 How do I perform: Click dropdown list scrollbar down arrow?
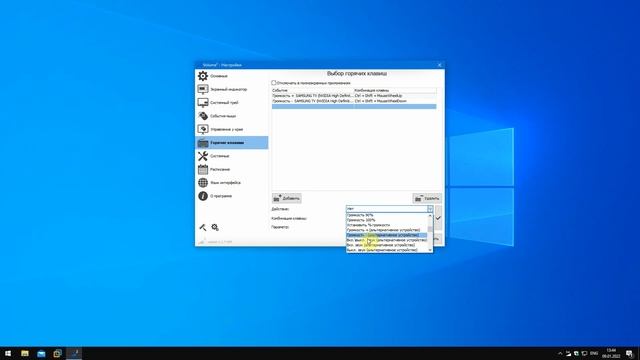[x=430, y=250]
